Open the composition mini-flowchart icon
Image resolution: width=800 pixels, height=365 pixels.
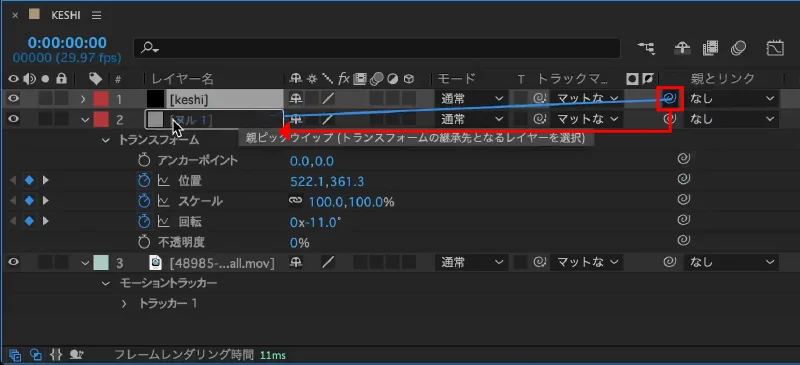[x=647, y=48]
